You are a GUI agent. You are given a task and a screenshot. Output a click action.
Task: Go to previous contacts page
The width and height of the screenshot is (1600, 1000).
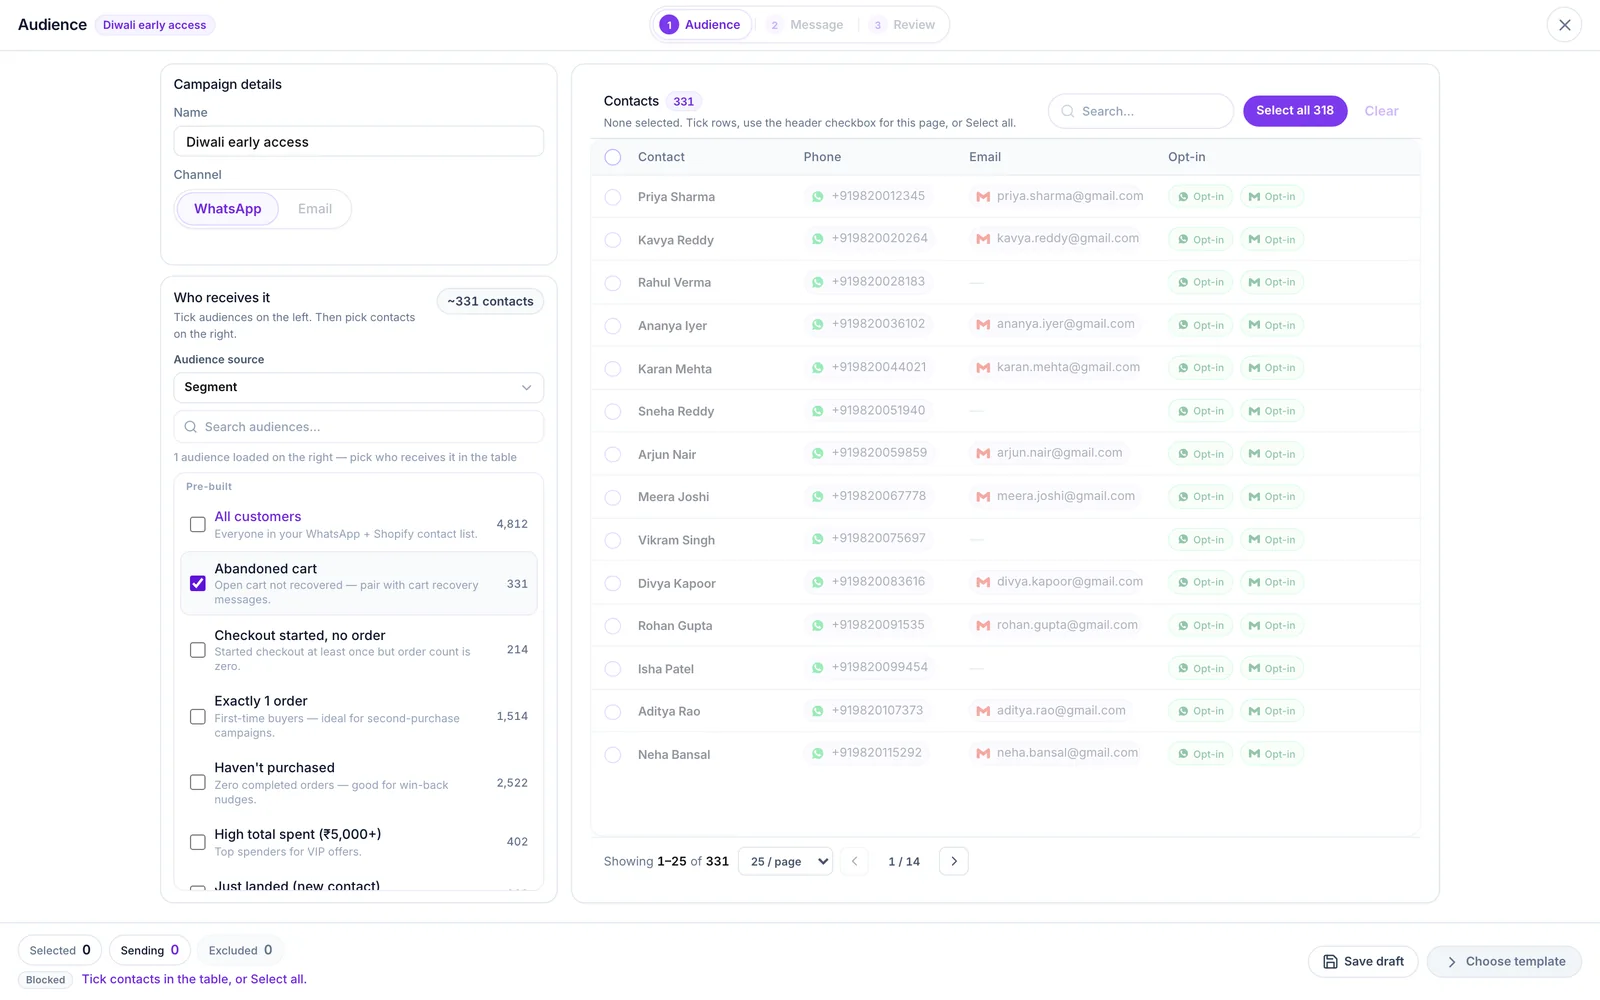[854, 861]
